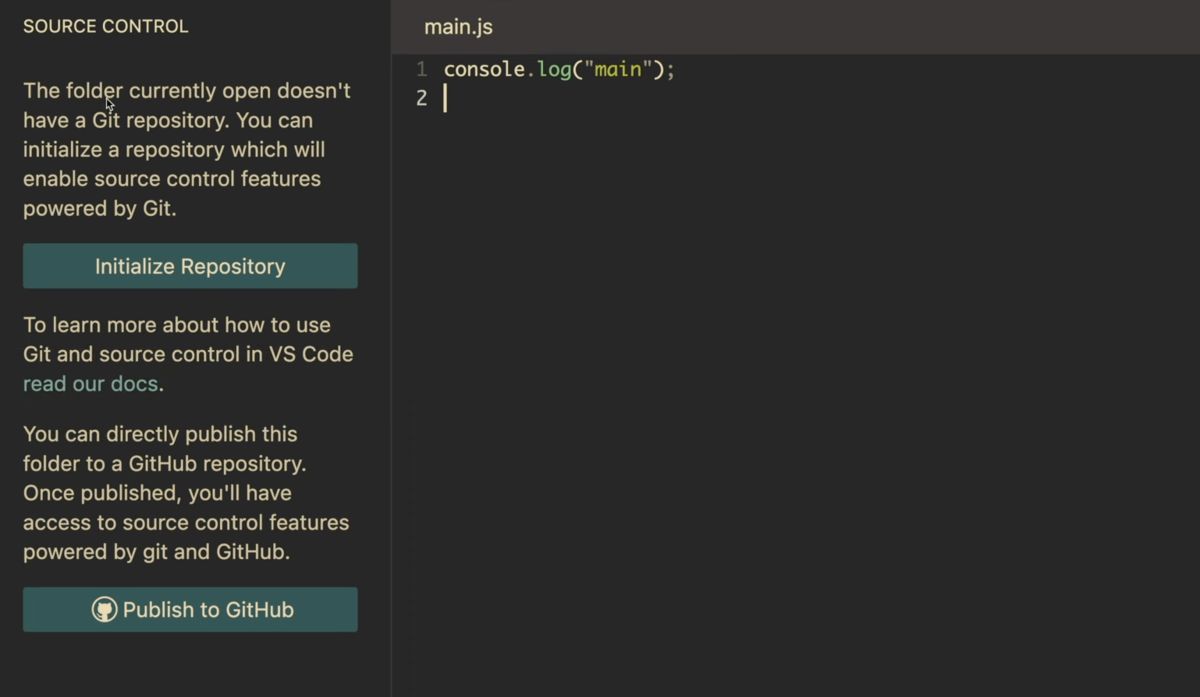Click the semicolon ending line 1
The width and height of the screenshot is (1200, 697).
pyautogui.click(x=671, y=70)
